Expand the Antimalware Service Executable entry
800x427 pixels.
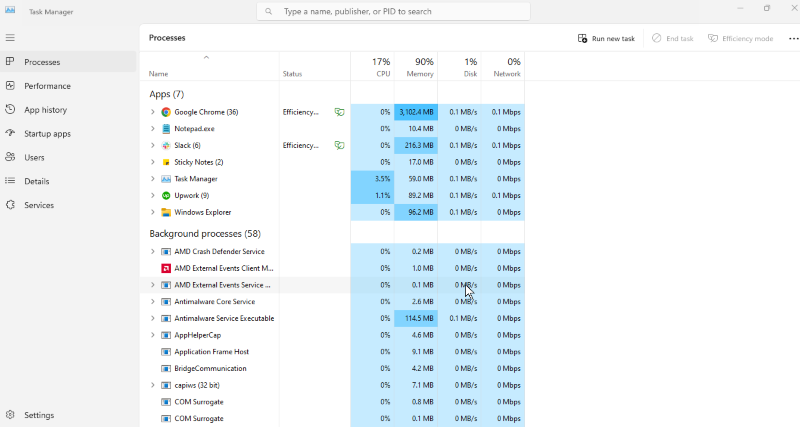point(153,318)
